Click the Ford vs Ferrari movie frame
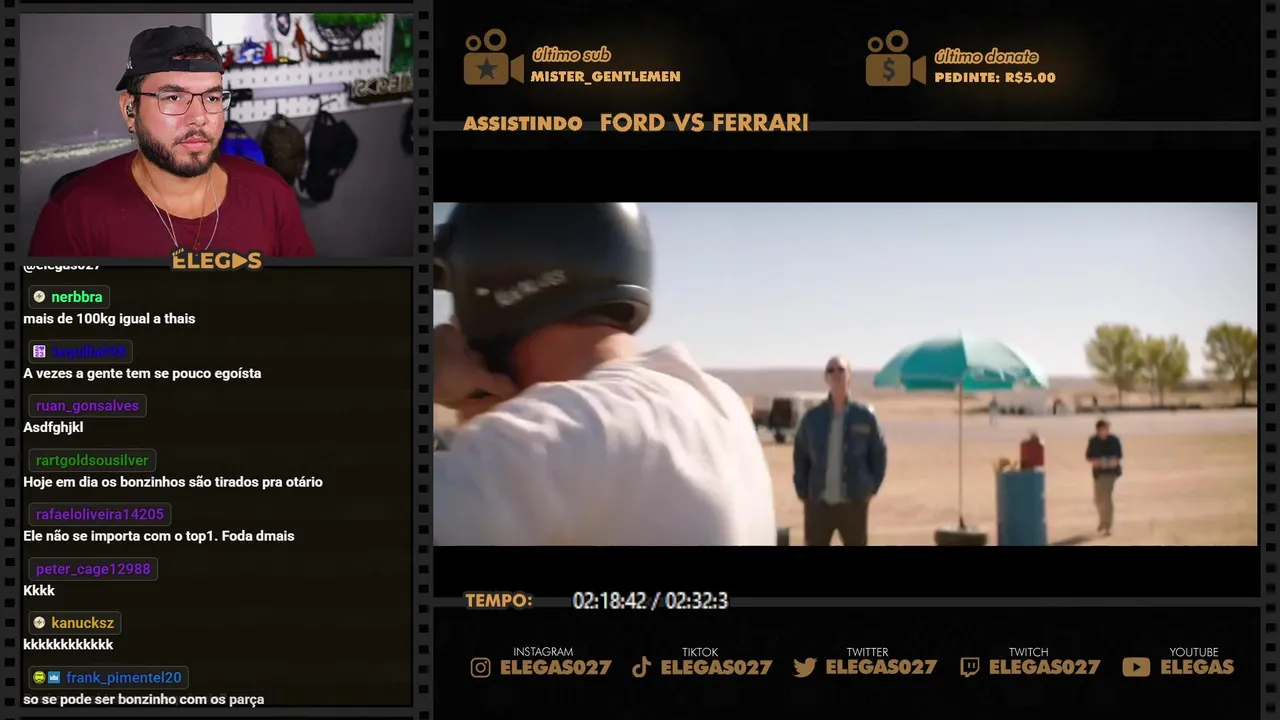Viewport: 1280px width, 720px height. pyautogui.click(x=845, y=374)
